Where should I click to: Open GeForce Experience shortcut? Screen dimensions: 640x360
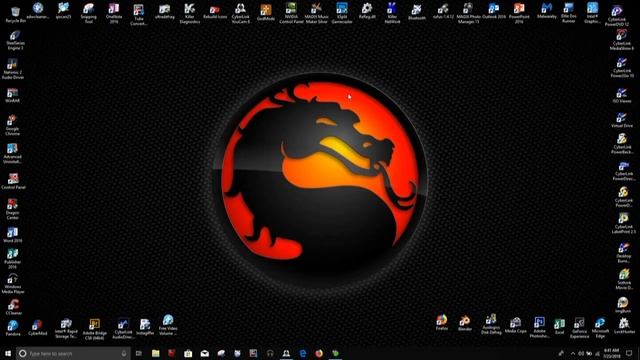579,328
